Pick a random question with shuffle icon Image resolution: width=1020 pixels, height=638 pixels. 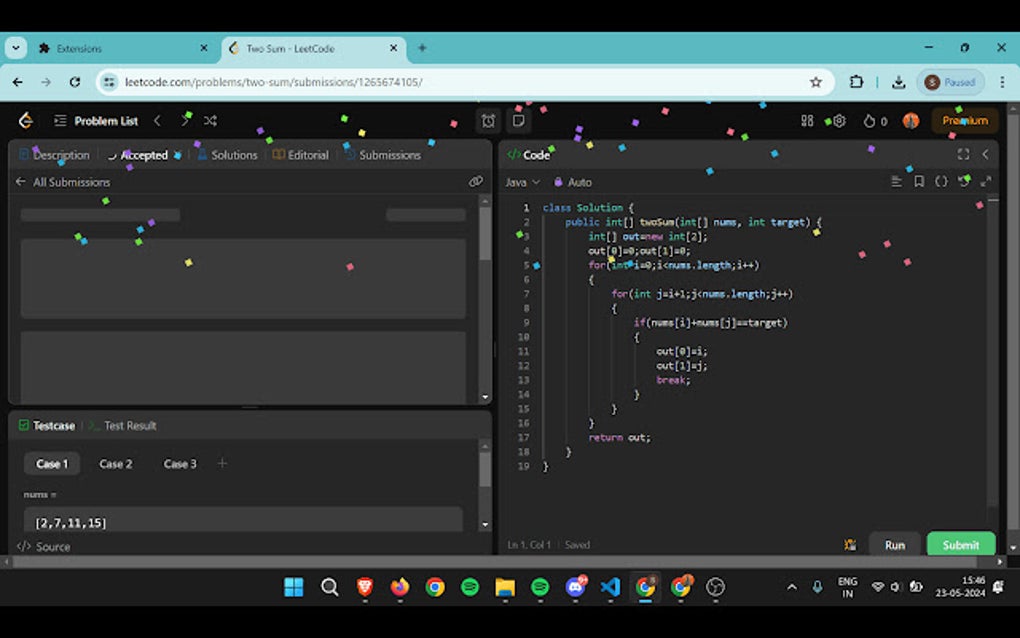pyautogui.click(x=210, y=120)
